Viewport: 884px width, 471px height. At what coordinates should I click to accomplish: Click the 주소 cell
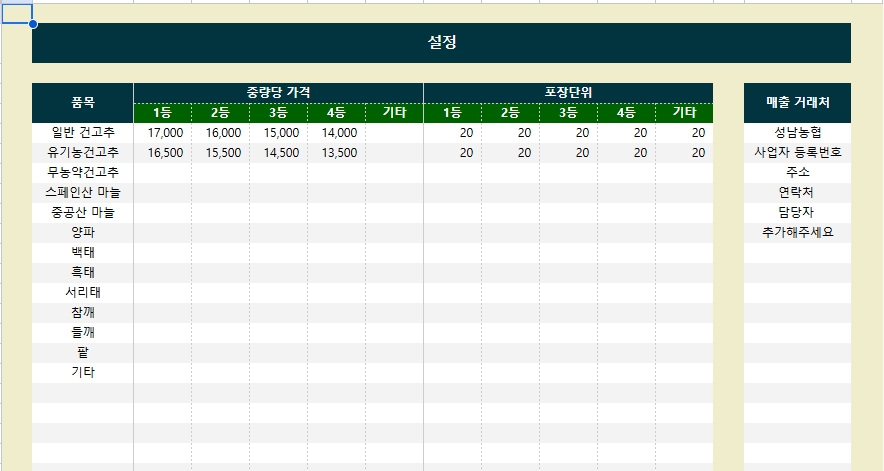pos(797,173)
